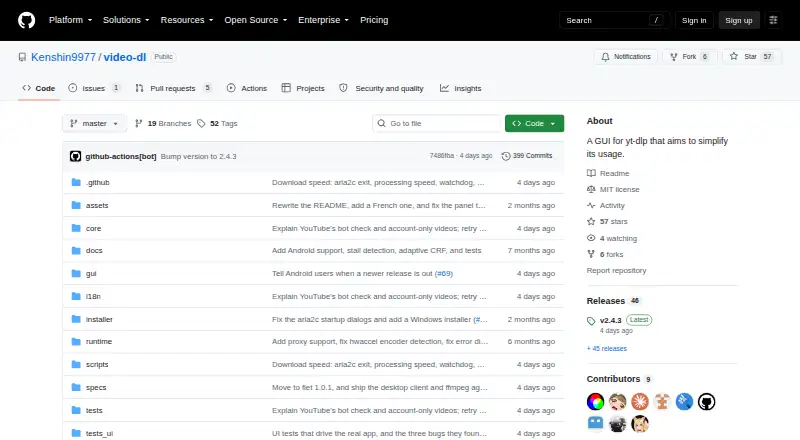Click the assets folder icon
The width and height of the screenshot is (800, 440).
click(x=76, y=205)
